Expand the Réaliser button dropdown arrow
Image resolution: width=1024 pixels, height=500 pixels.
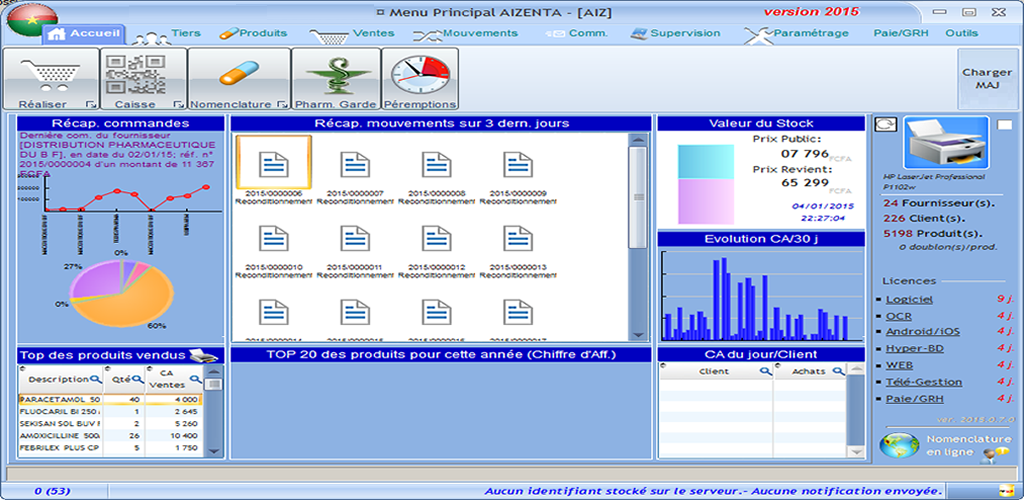(91, 104)
